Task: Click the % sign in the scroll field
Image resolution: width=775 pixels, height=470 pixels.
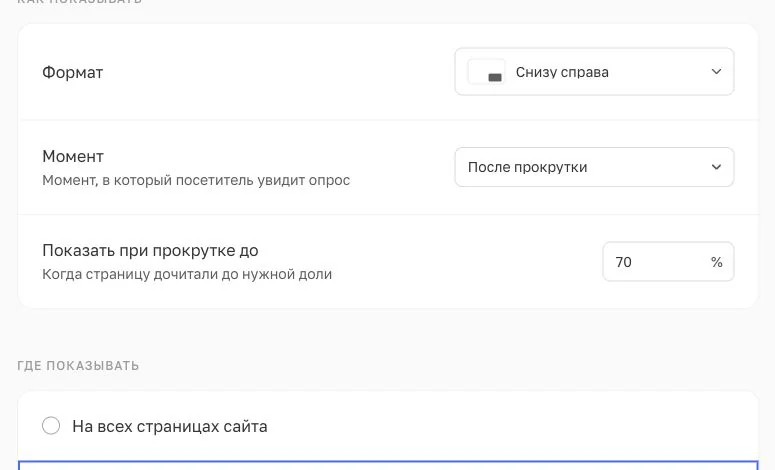Action: (x=717, y=262)
